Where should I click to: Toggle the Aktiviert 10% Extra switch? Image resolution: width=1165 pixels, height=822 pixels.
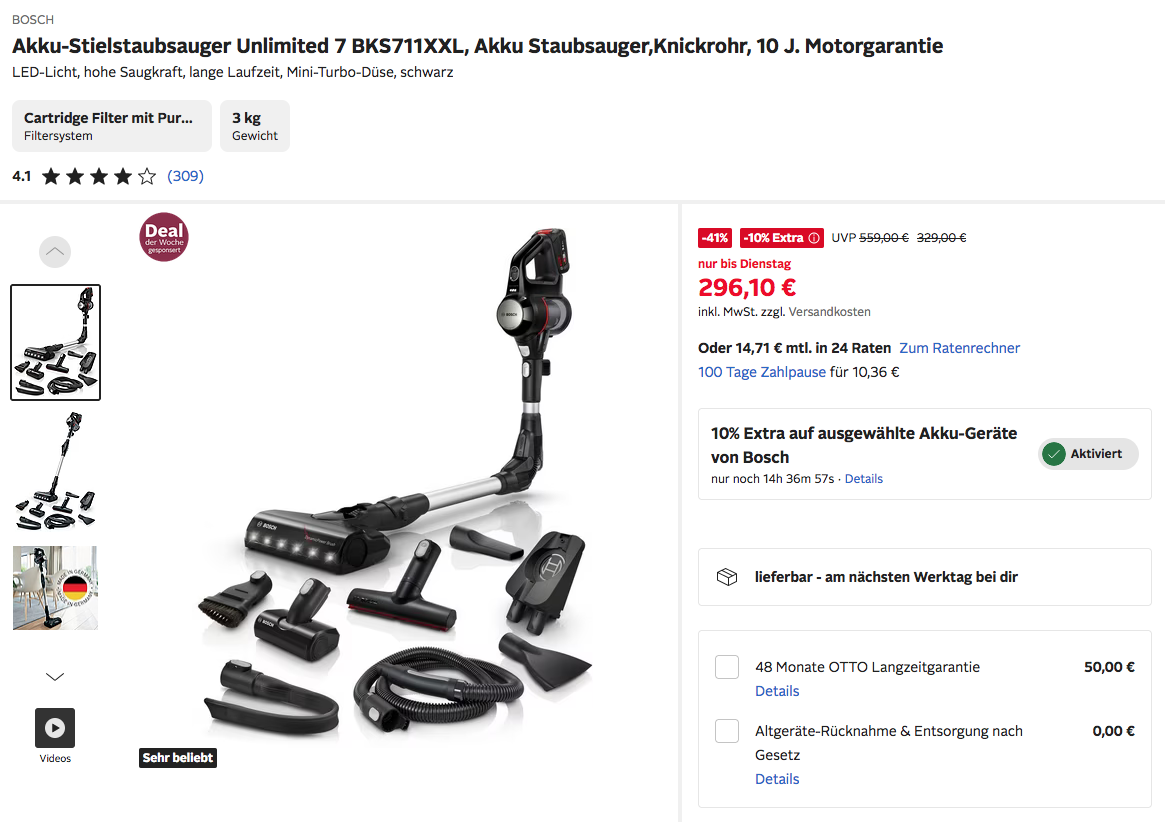click(1088, 454)
